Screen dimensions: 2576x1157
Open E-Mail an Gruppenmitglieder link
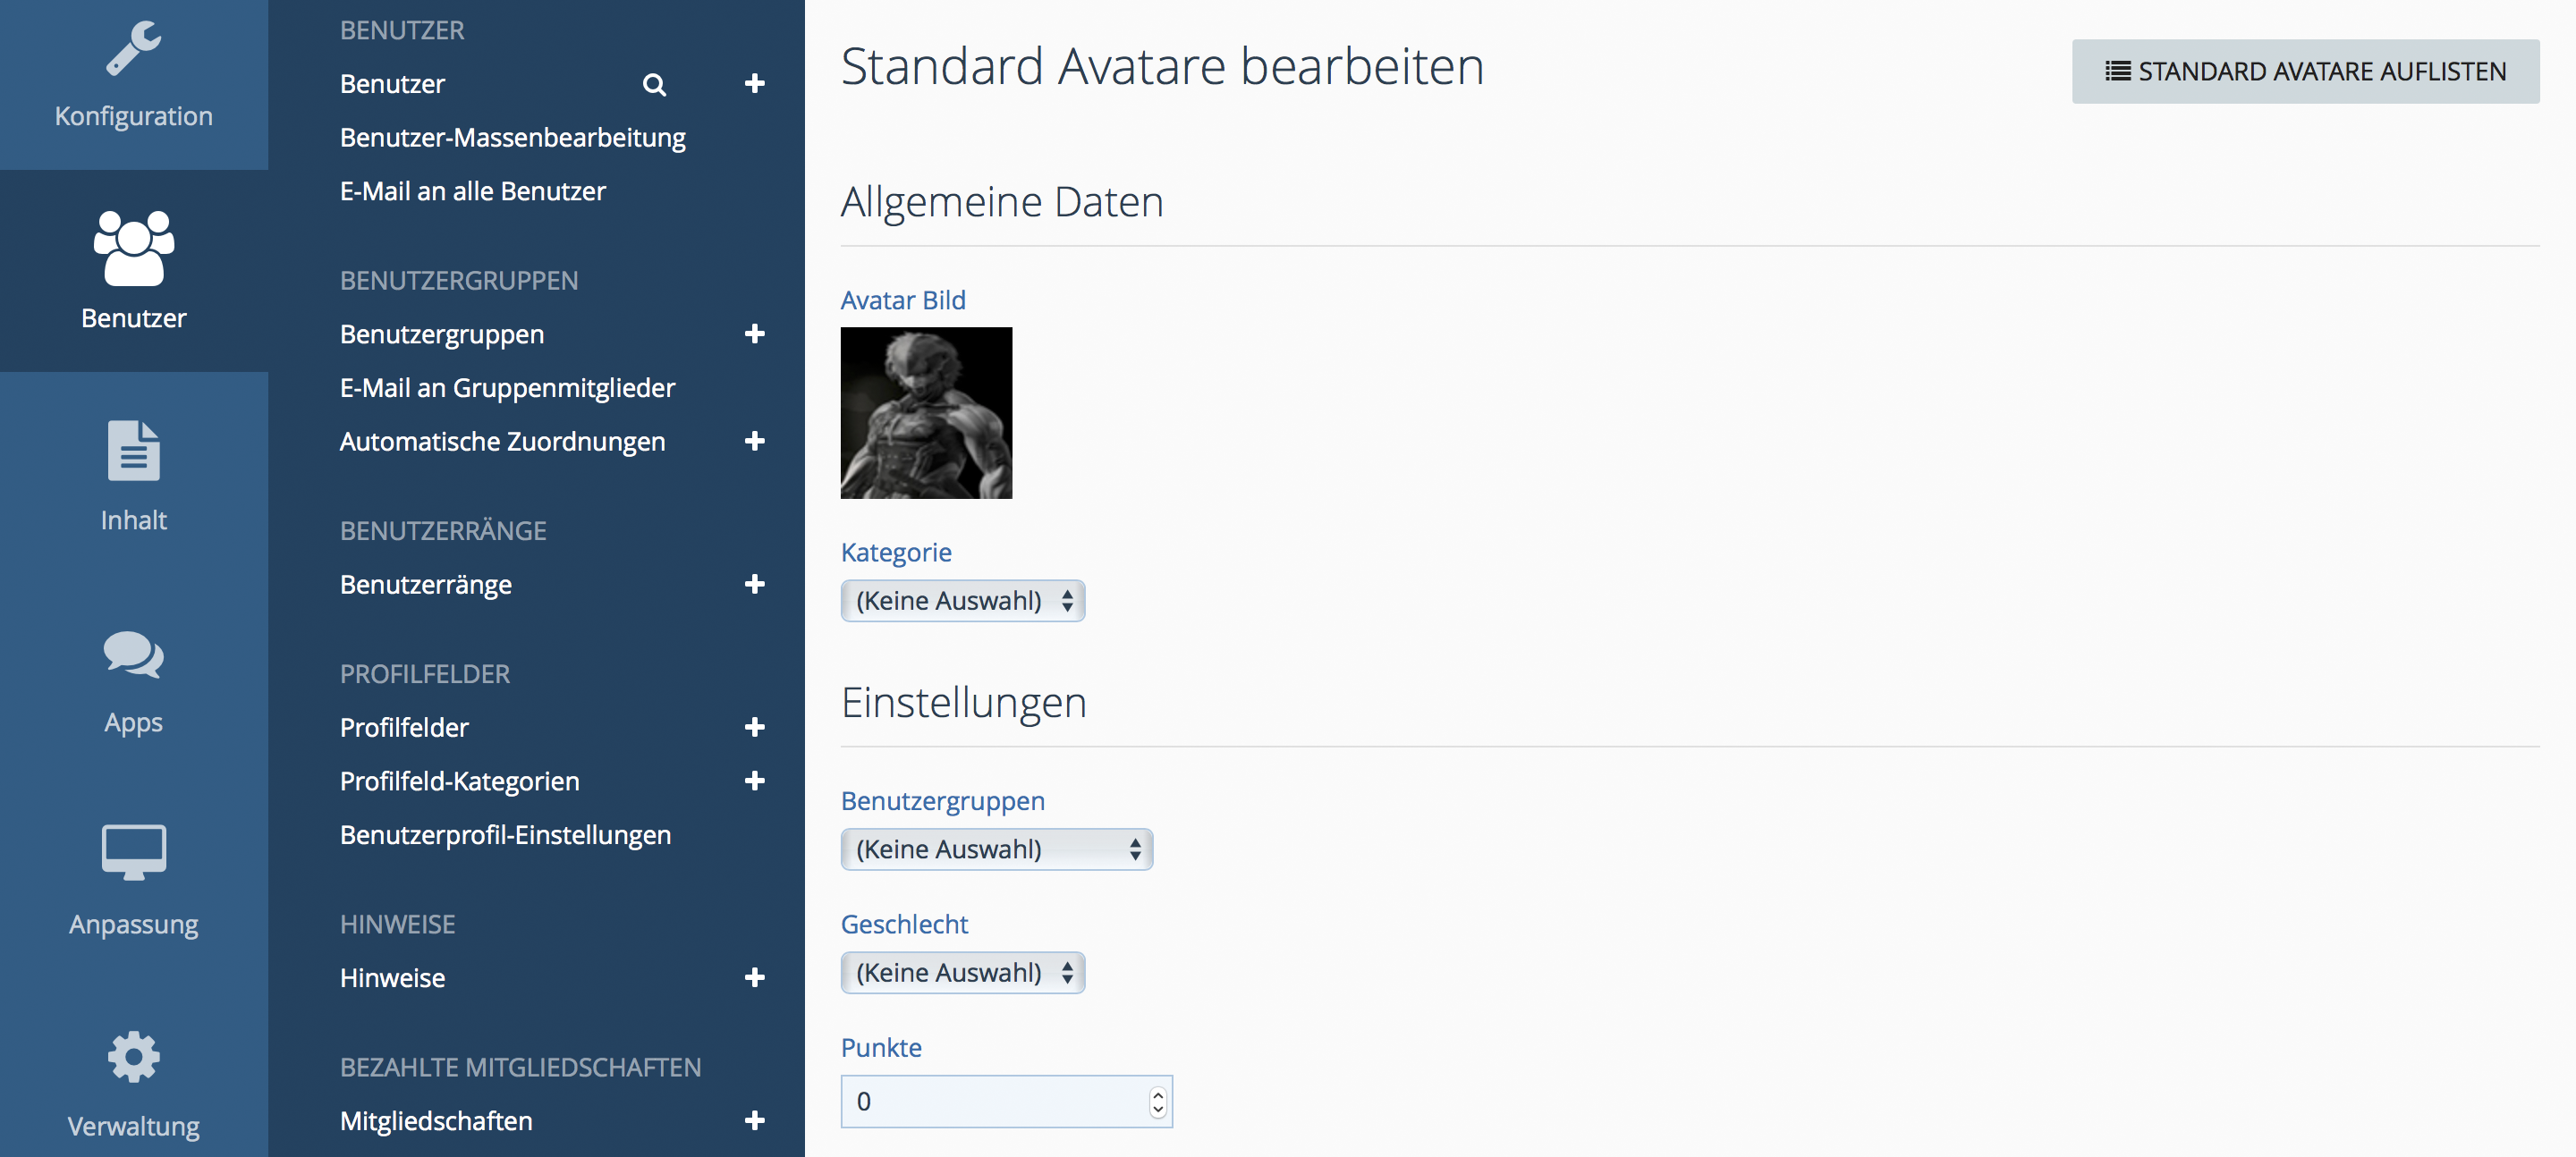(x=507, y=388)
